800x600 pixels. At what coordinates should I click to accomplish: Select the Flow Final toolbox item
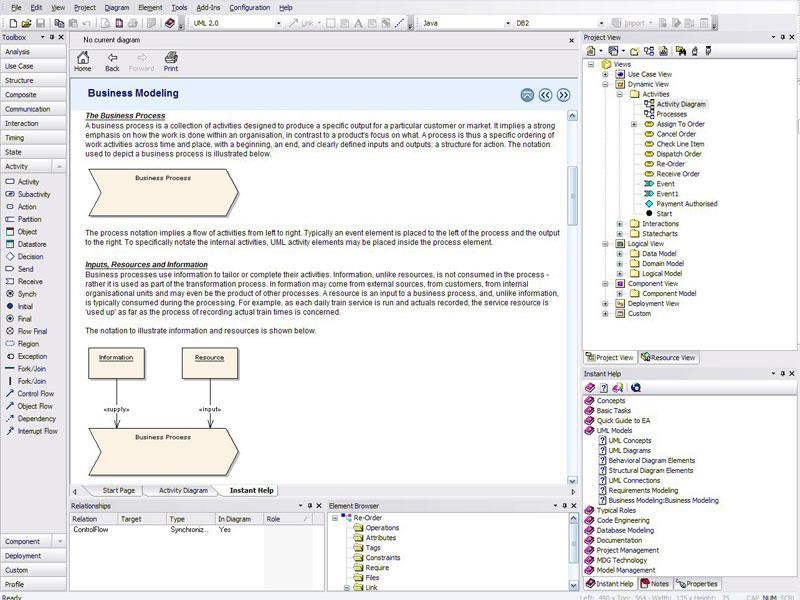33,331
